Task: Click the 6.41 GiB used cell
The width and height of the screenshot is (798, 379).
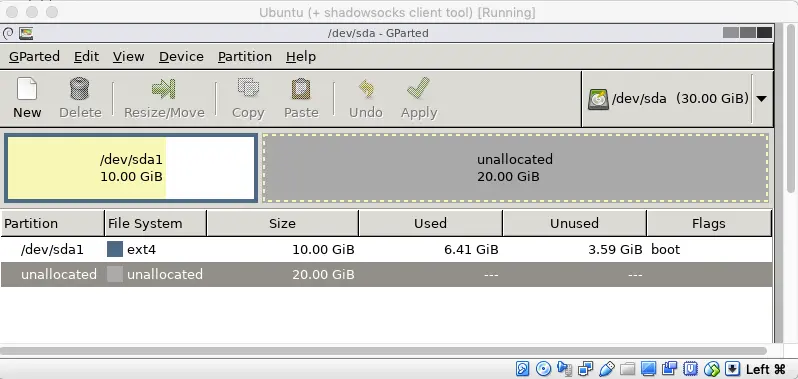Action: 471,250
